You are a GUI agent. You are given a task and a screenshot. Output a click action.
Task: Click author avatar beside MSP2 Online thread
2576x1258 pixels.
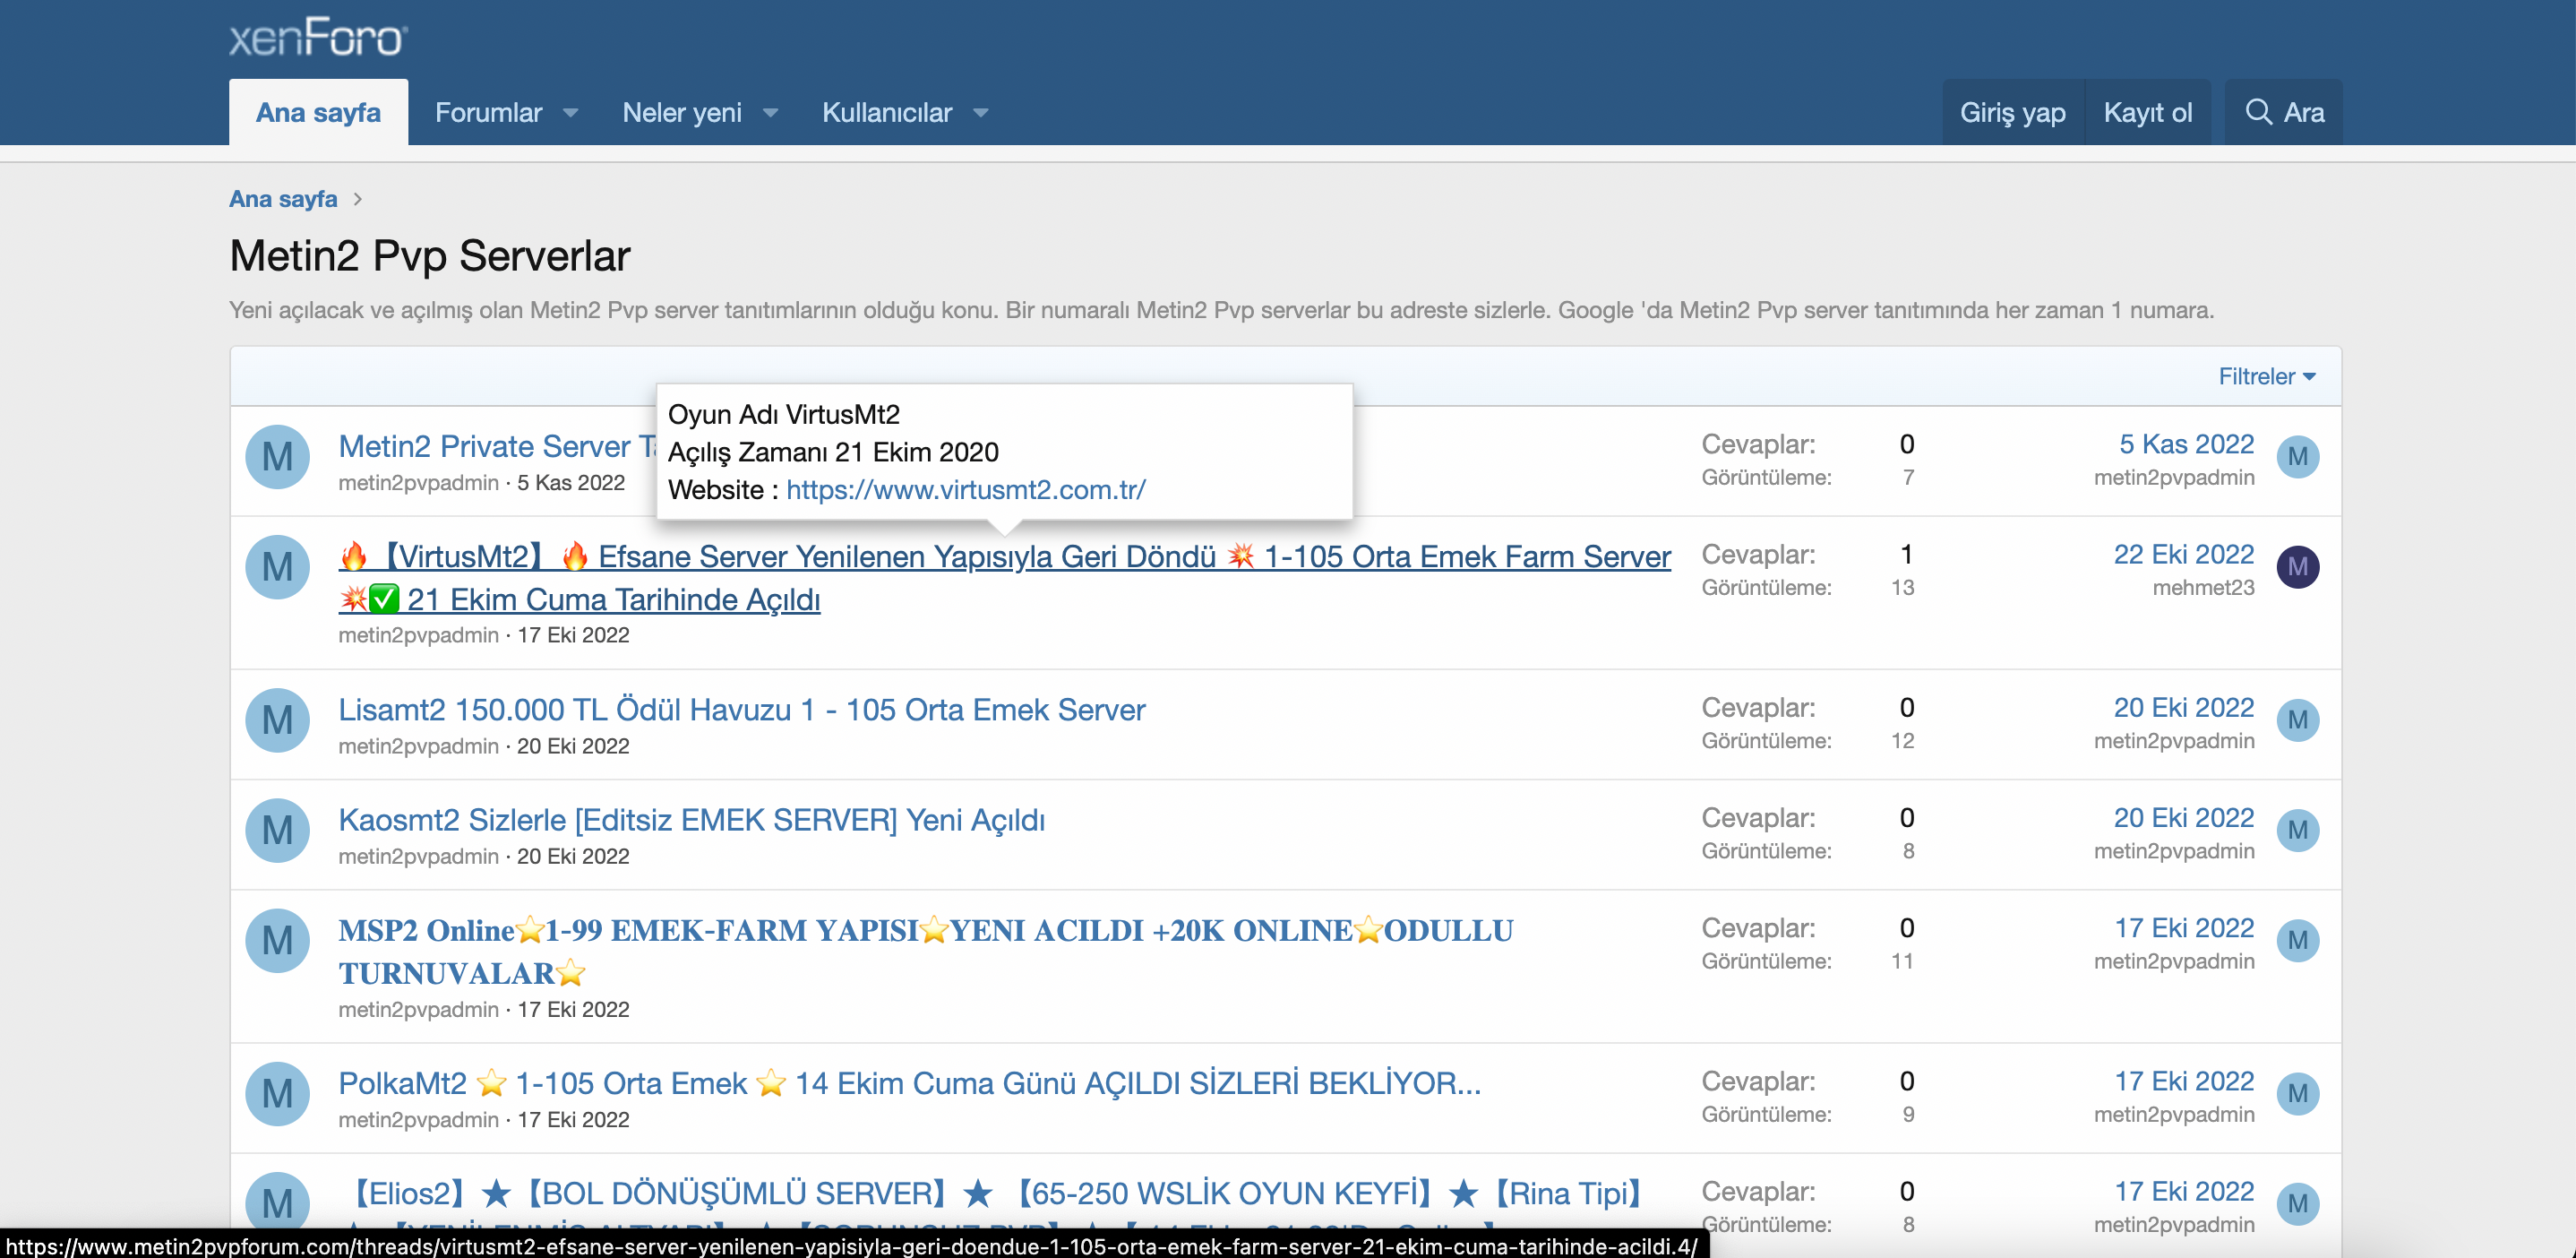click(x=277, y=940)
